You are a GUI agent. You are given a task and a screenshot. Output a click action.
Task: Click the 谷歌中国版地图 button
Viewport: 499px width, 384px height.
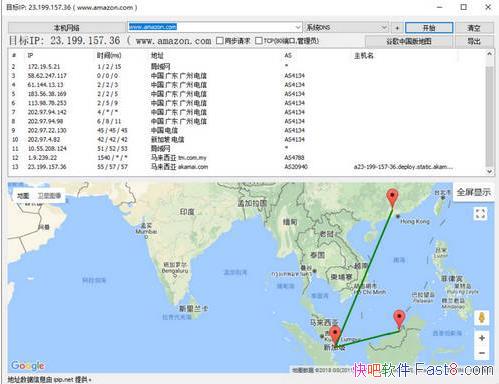coord(409,41)
